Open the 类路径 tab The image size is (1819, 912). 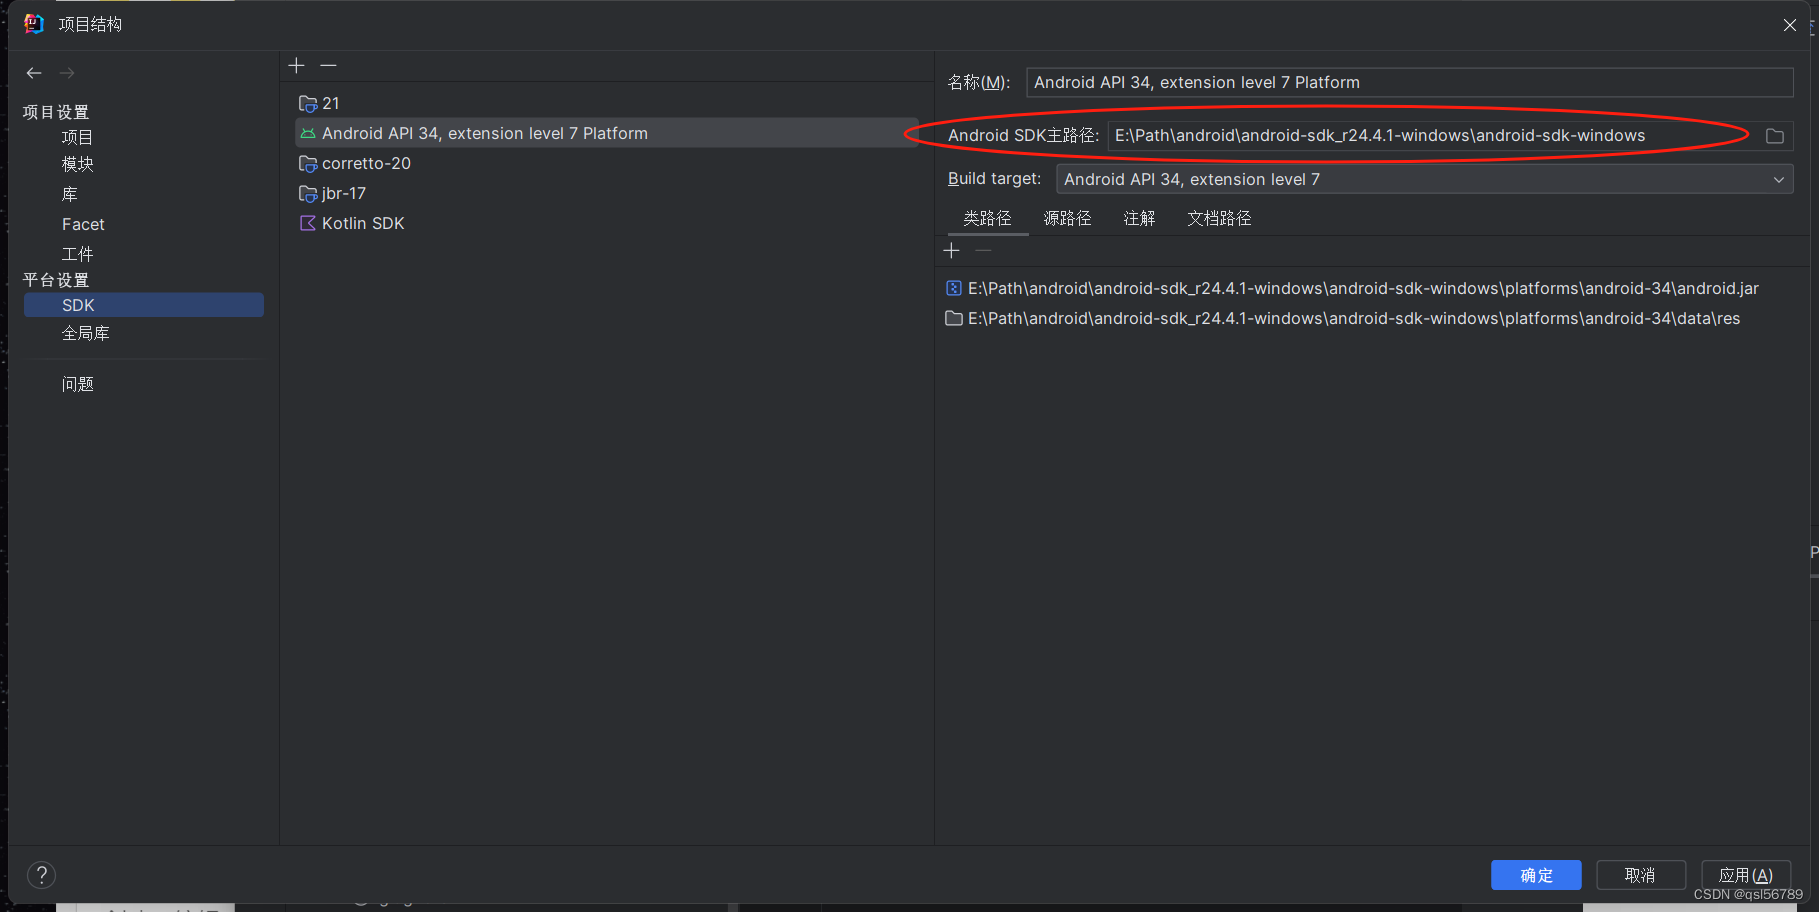pos(987,217)
